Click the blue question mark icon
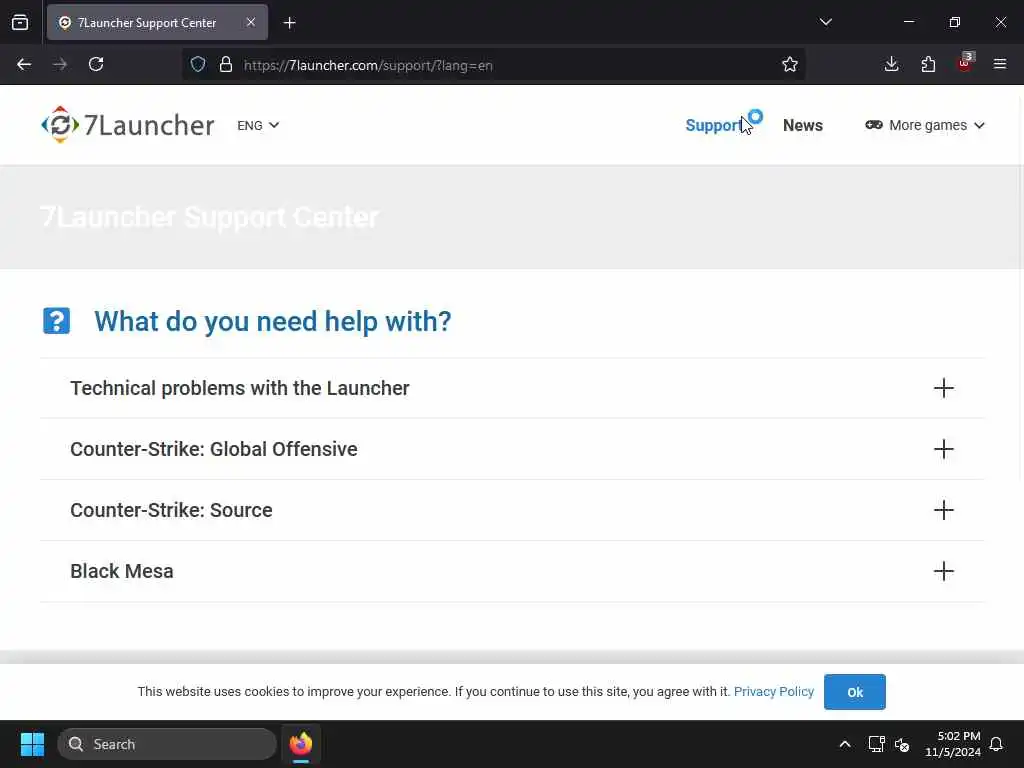The height and width of the screenshot is (768, 1024). 57,321
